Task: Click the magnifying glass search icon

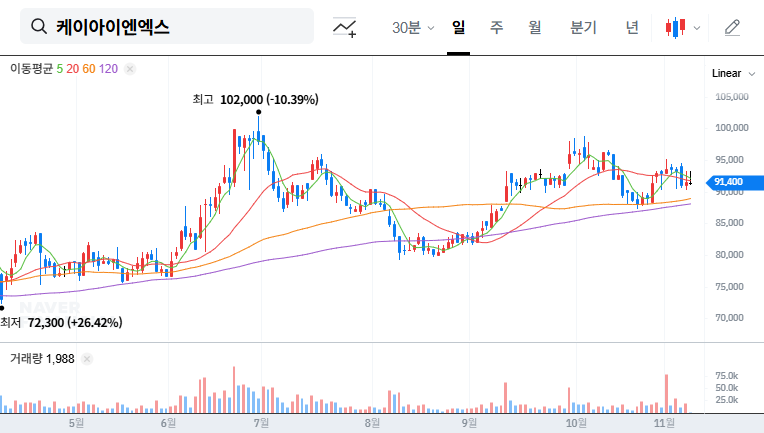Action: (39, 27)
